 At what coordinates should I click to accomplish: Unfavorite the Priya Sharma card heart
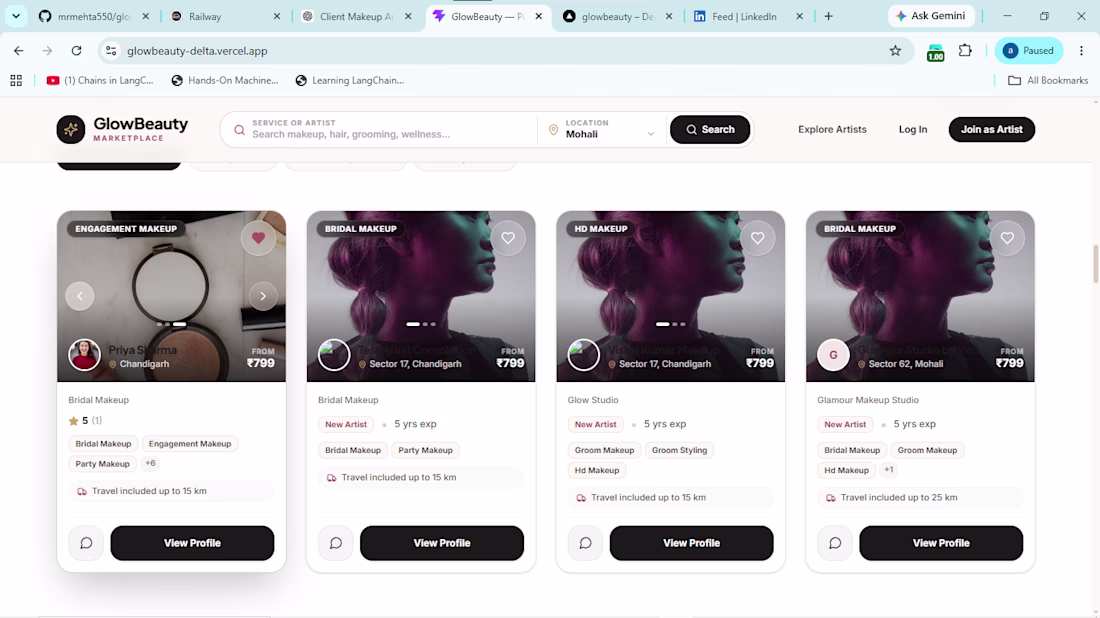pos(258,239)
